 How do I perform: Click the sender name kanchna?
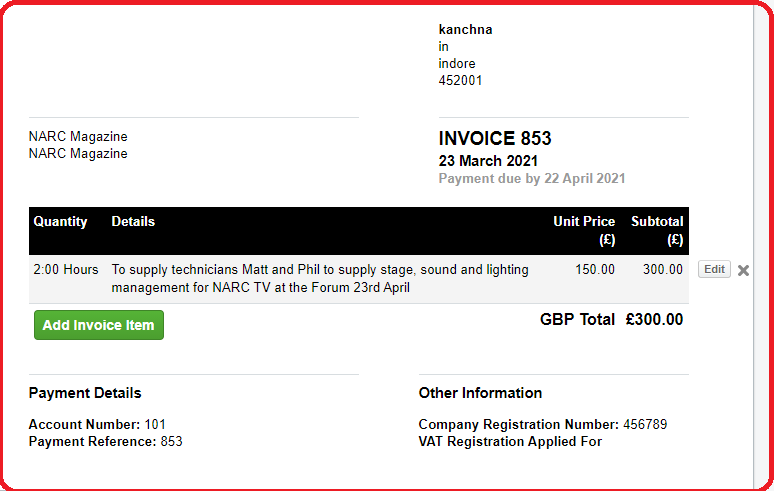pyautogui.click(x=465, y=30)
